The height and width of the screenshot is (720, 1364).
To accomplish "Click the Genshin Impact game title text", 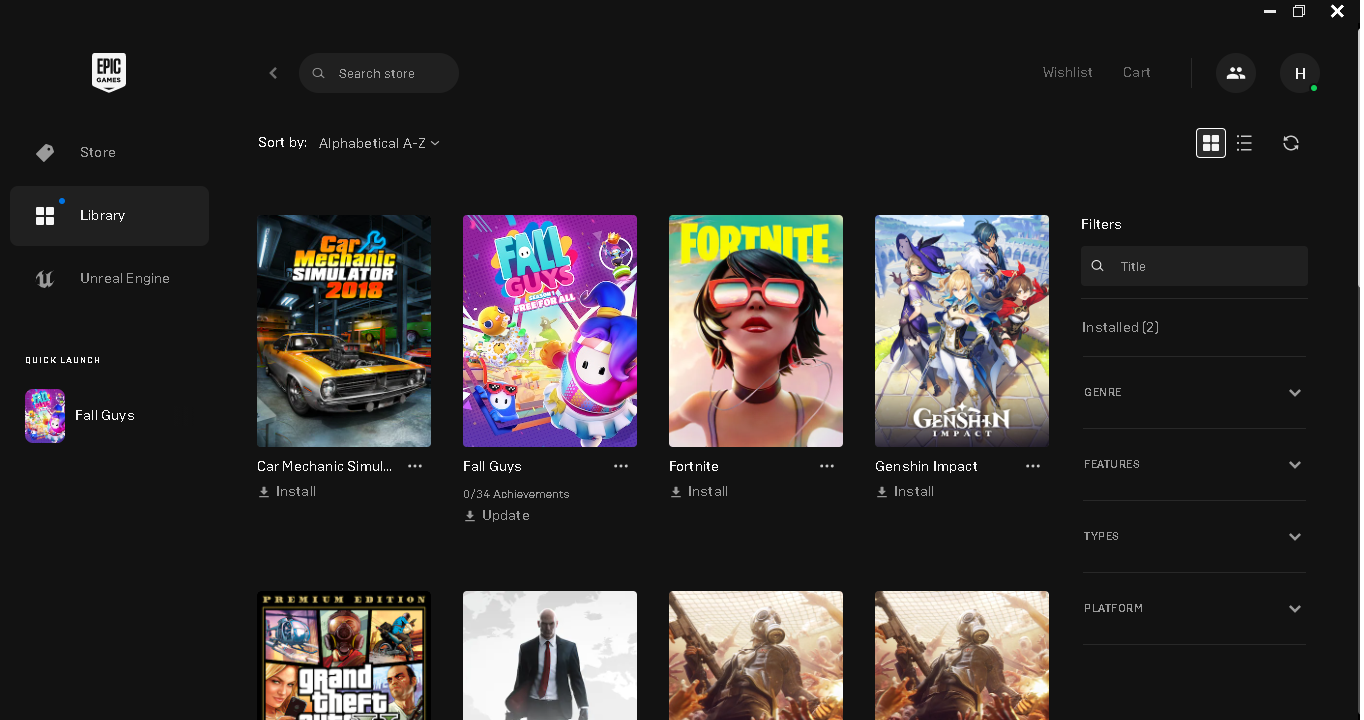I will tap(926, 466).
